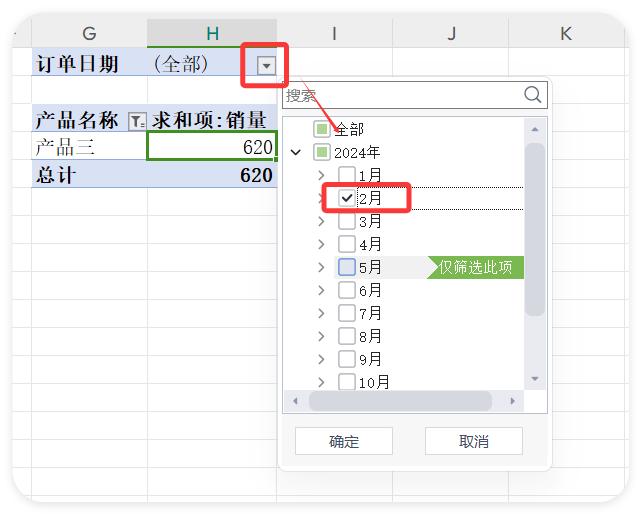Image resolution: width=641 pixels, height=514 pixels.
Task: Select column J header
Action: tap(450, 33)
